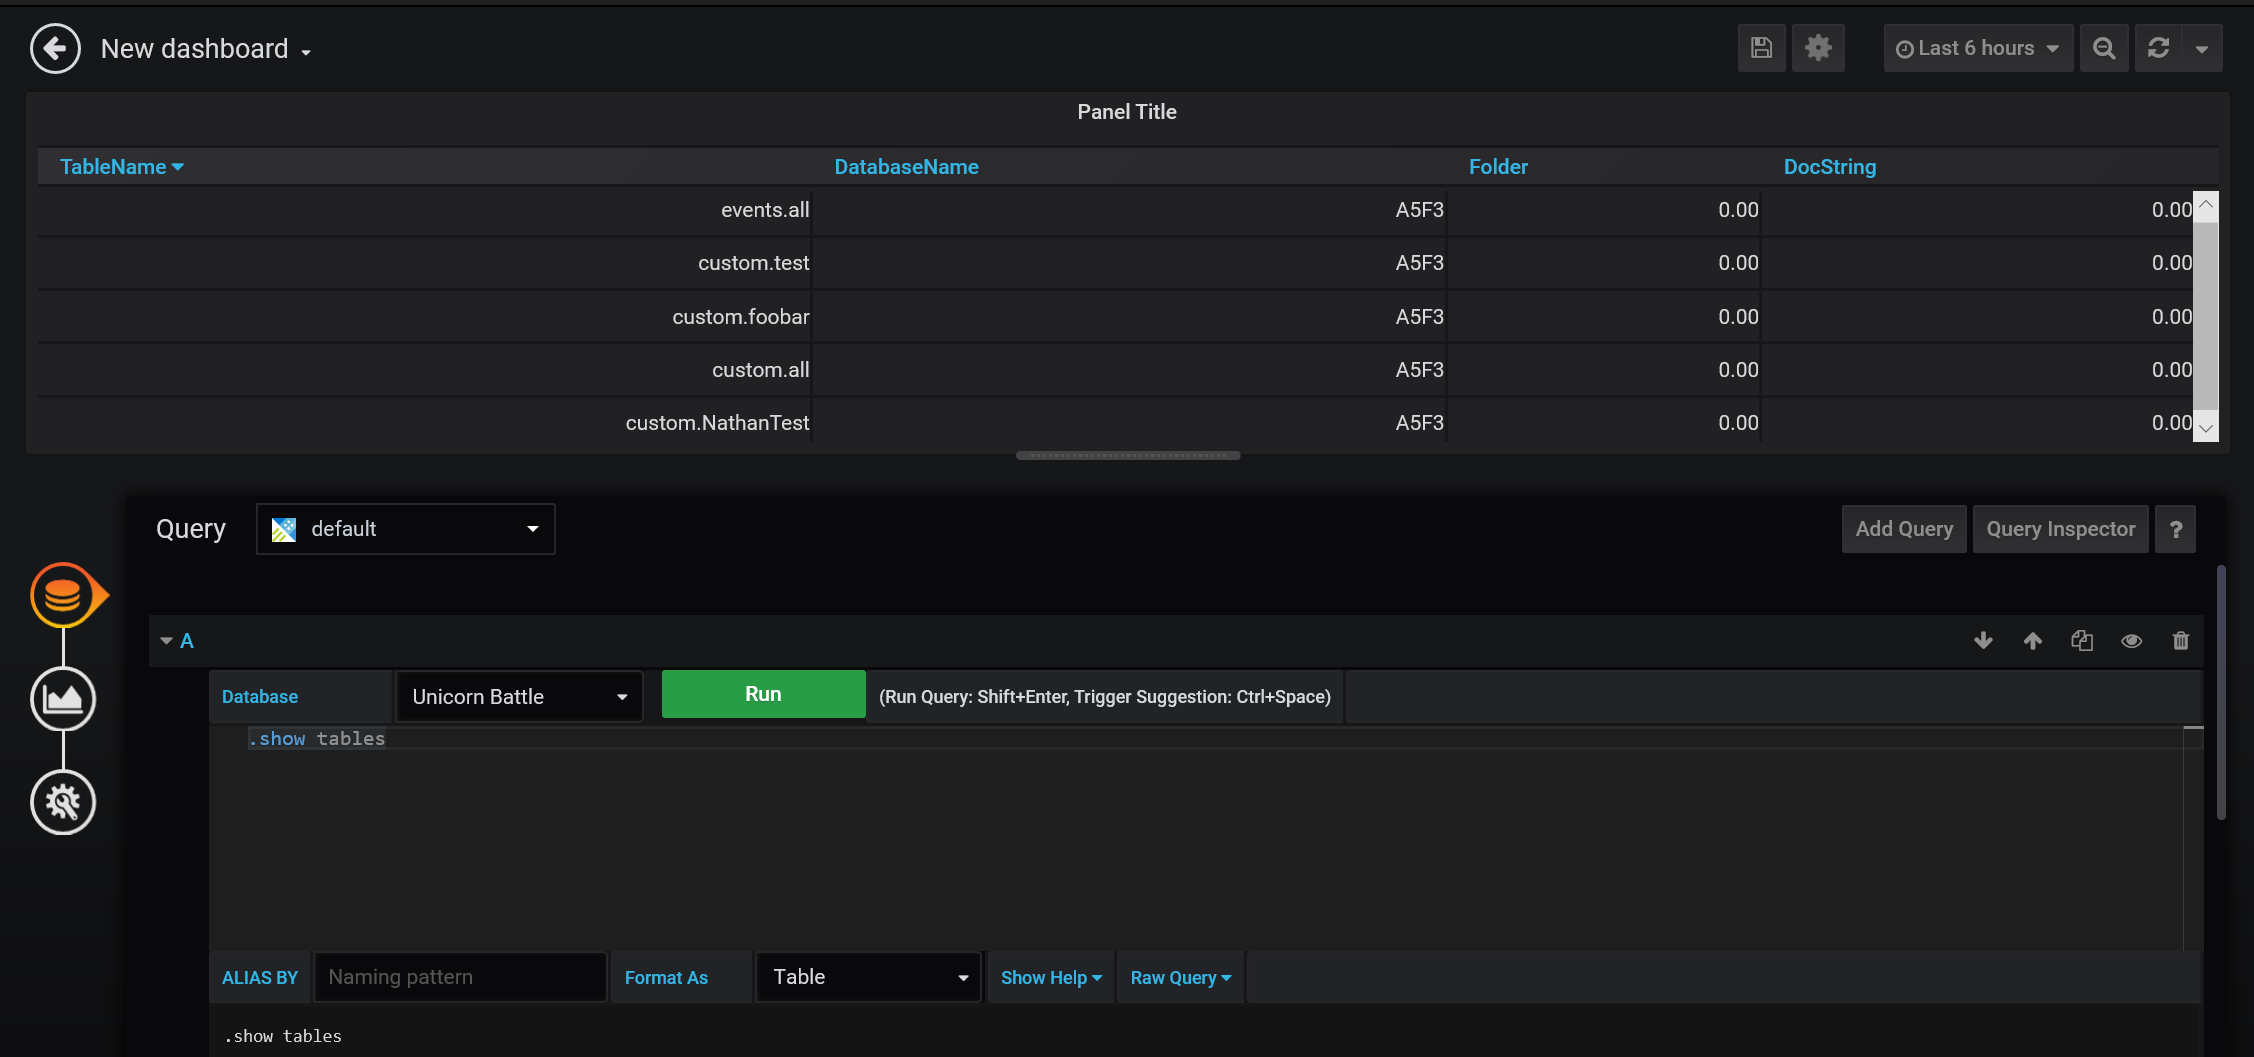The image size is (2254, 1057).
Task: Refresh the dashboard
Action: (2158, 47)
